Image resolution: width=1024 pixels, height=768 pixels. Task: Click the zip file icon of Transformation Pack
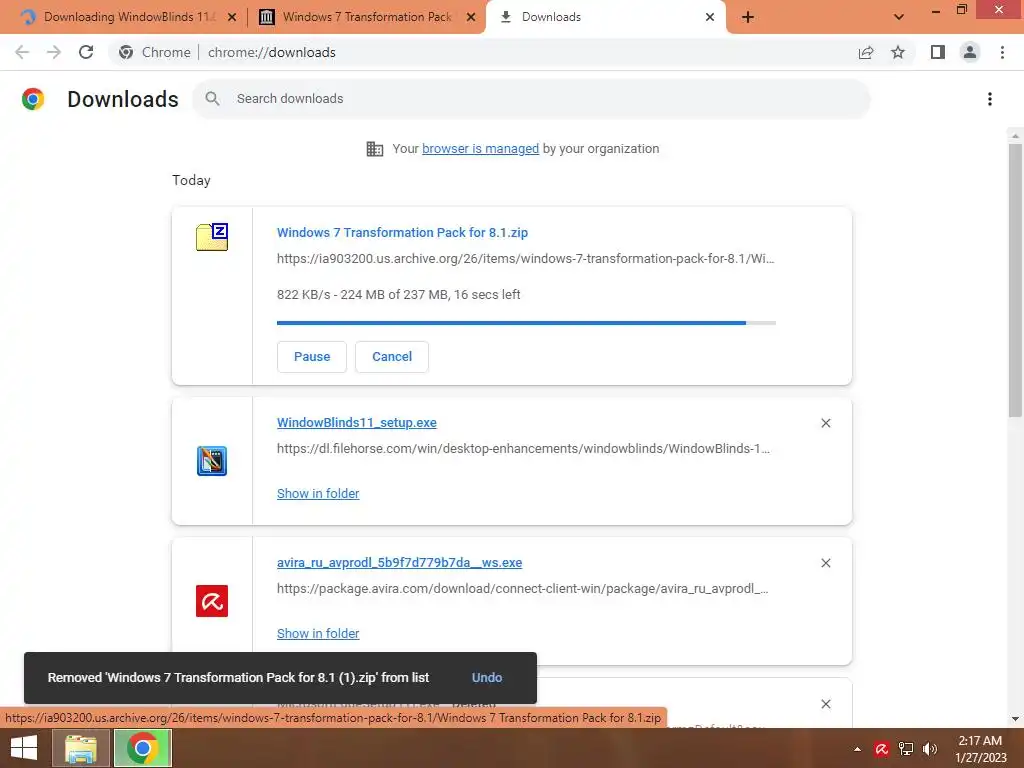point(212,236)
